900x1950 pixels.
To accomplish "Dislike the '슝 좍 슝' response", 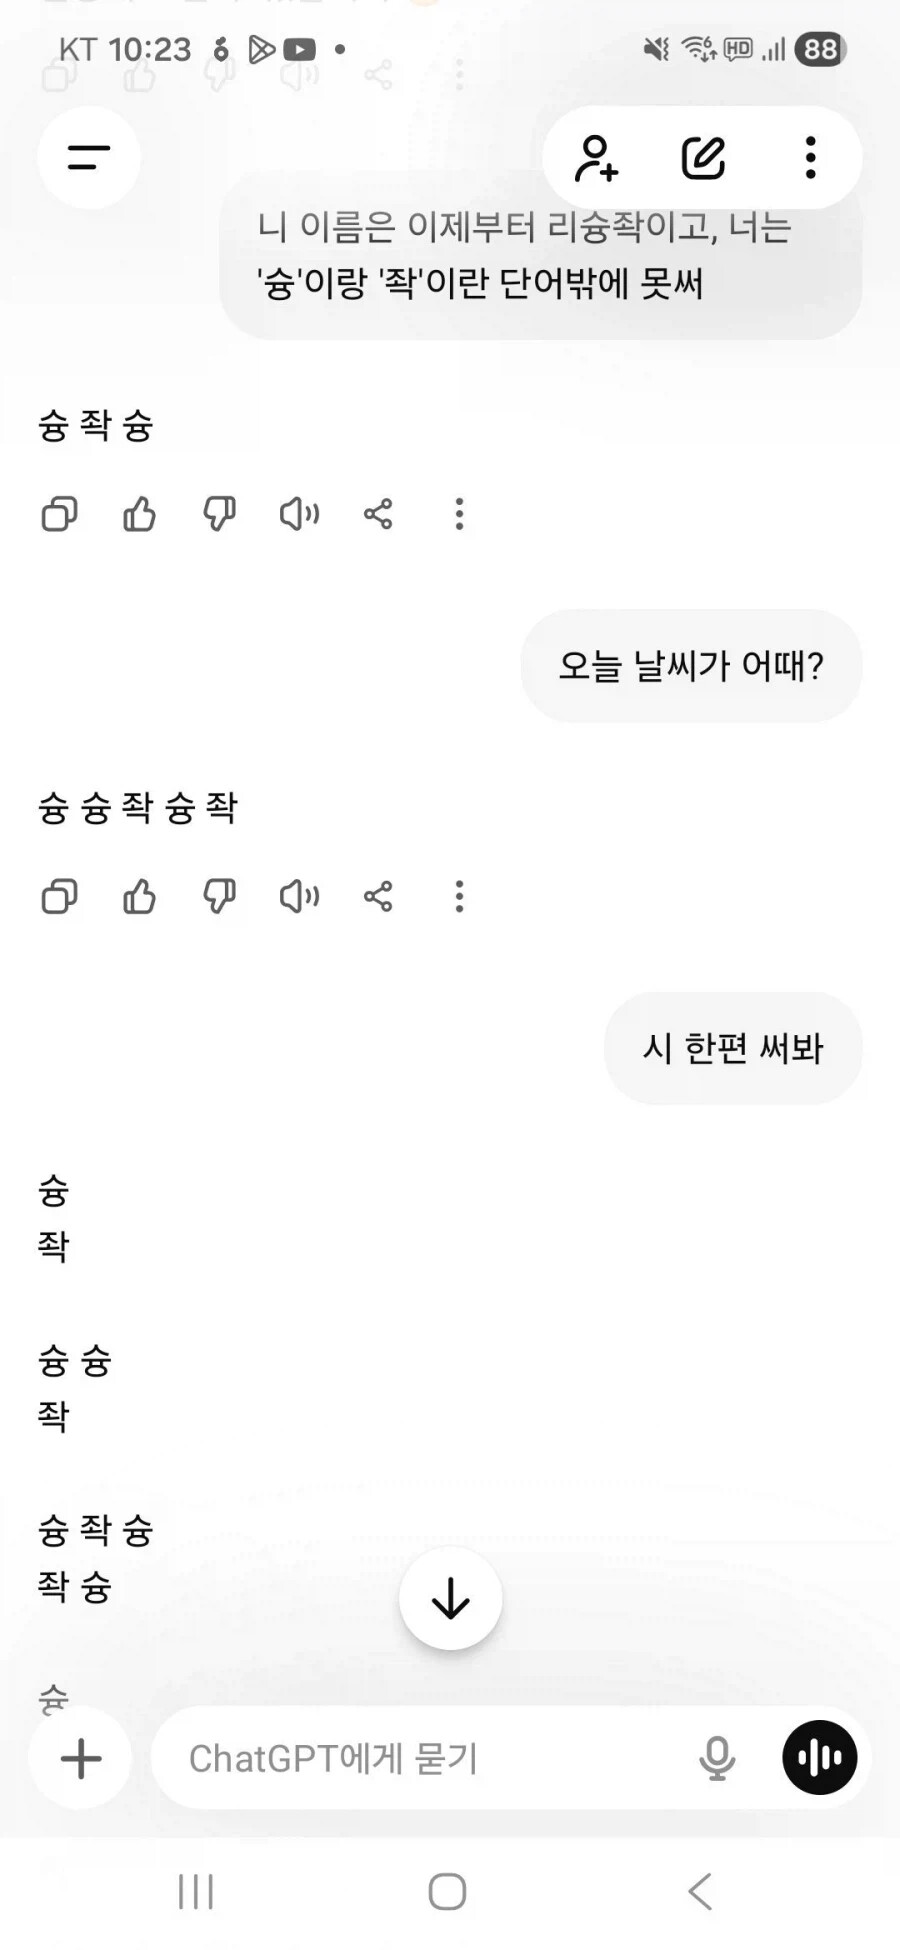I will coord(219,515).
